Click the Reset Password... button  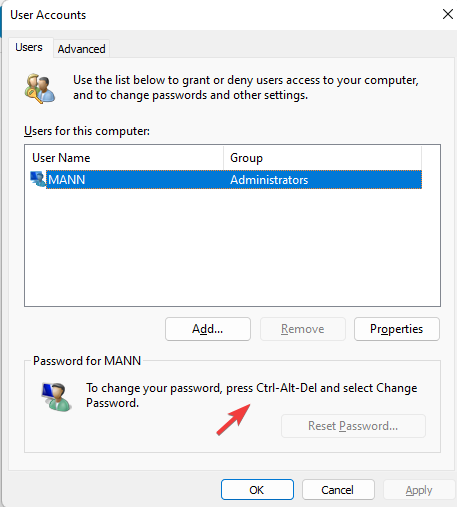[x=353, y=426]
